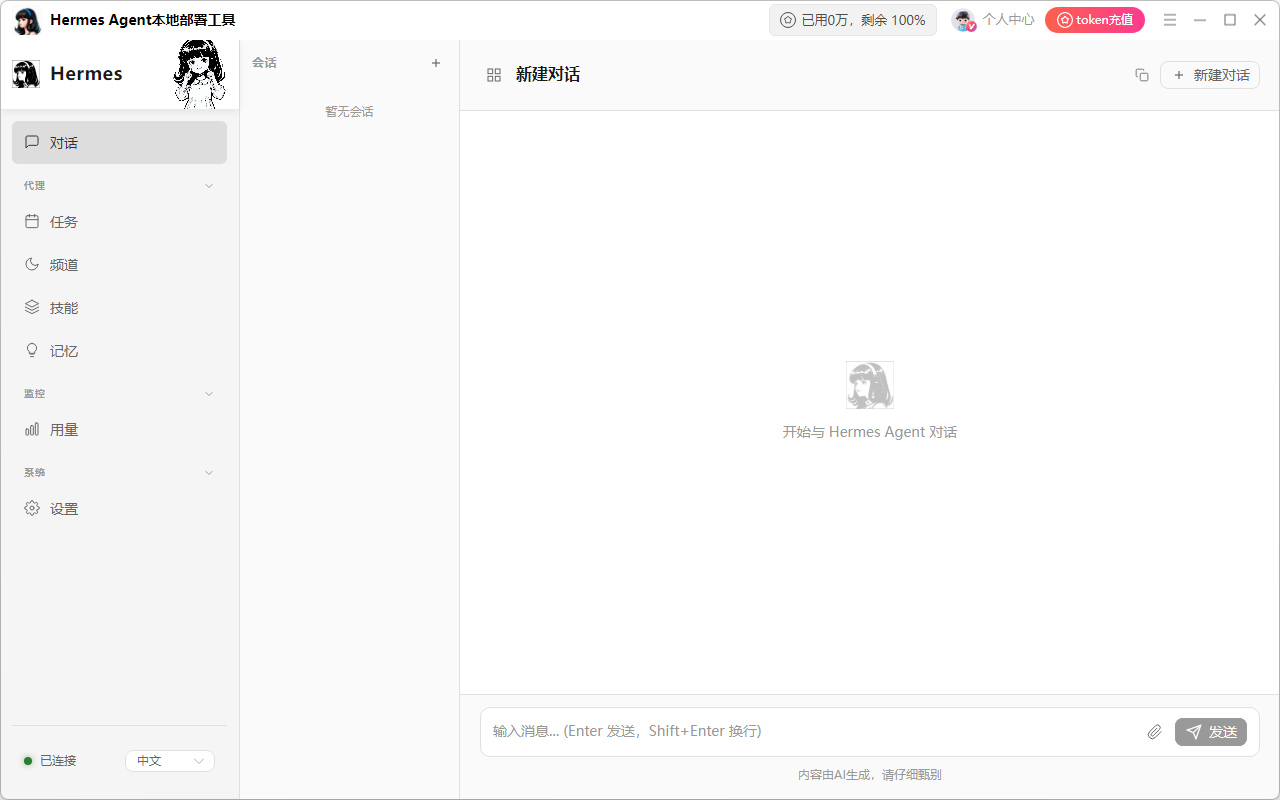Click the 会话 panel heading
Image resolution: width=1280 pixels, height=800 pixels.
tap(264, 63)
